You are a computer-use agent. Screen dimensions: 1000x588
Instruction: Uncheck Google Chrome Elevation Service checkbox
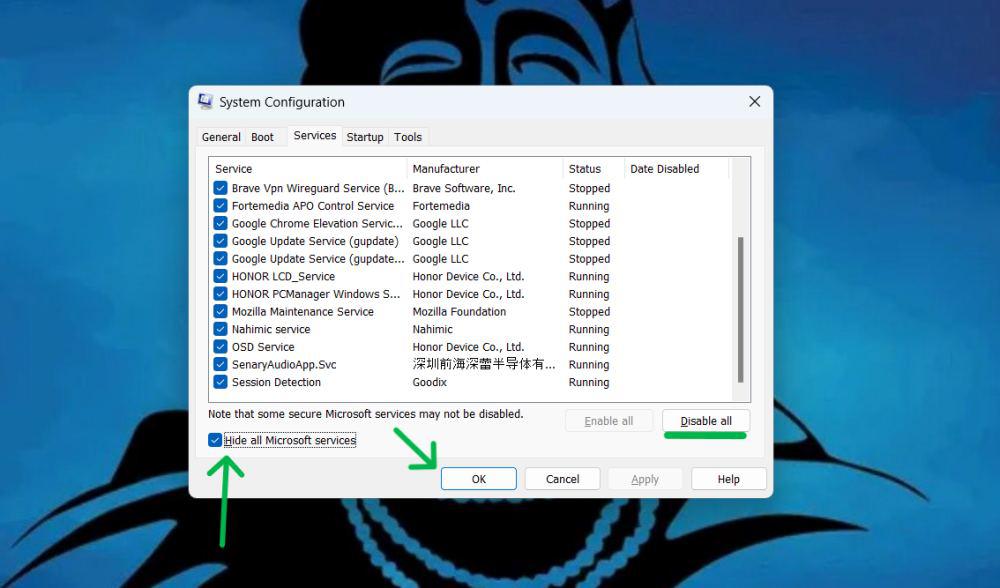coord(220,223)
